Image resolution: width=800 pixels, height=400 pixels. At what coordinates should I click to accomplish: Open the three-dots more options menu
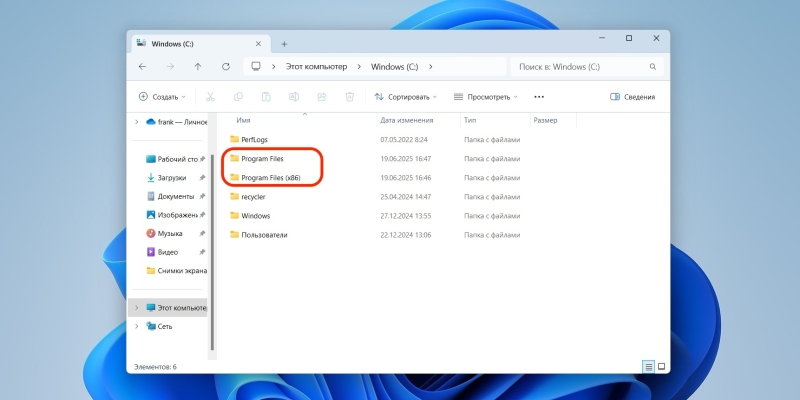click(x=539, y=96)
